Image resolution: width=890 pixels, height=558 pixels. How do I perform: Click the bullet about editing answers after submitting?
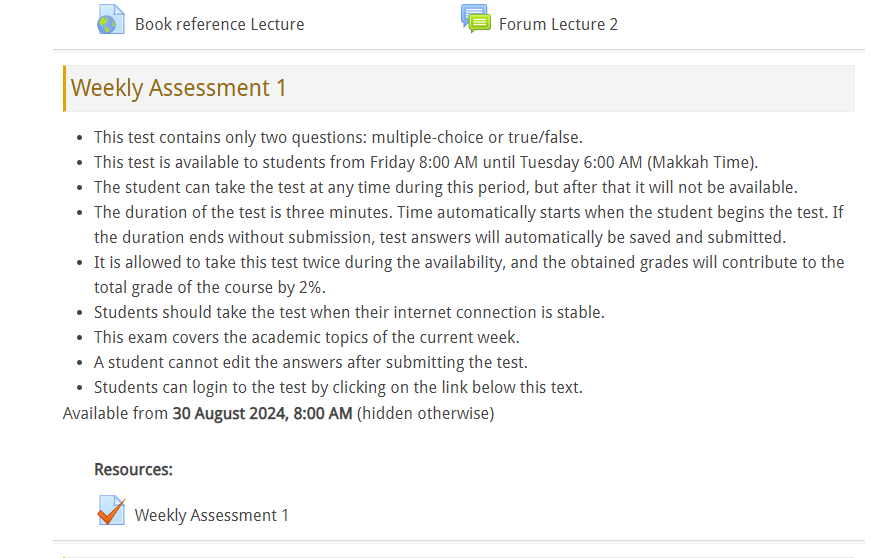coord(310,362)
